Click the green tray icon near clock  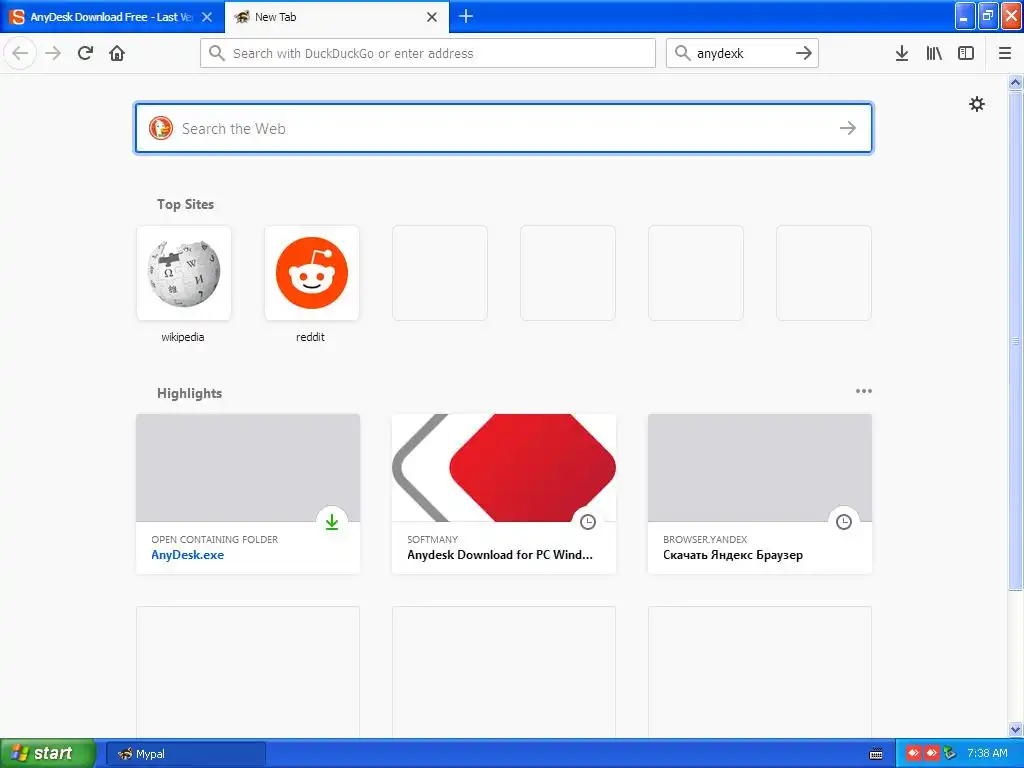(x=950, y=754)
